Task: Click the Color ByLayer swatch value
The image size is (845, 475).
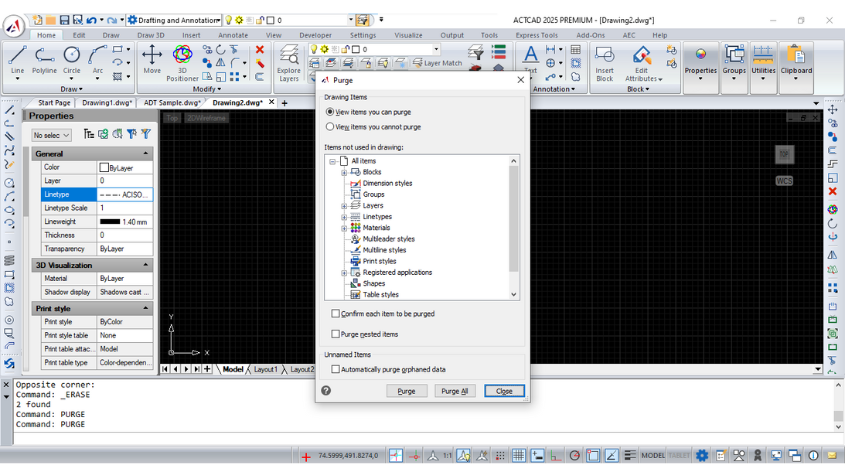Action: pyautogui.click(x=124, y=168)
